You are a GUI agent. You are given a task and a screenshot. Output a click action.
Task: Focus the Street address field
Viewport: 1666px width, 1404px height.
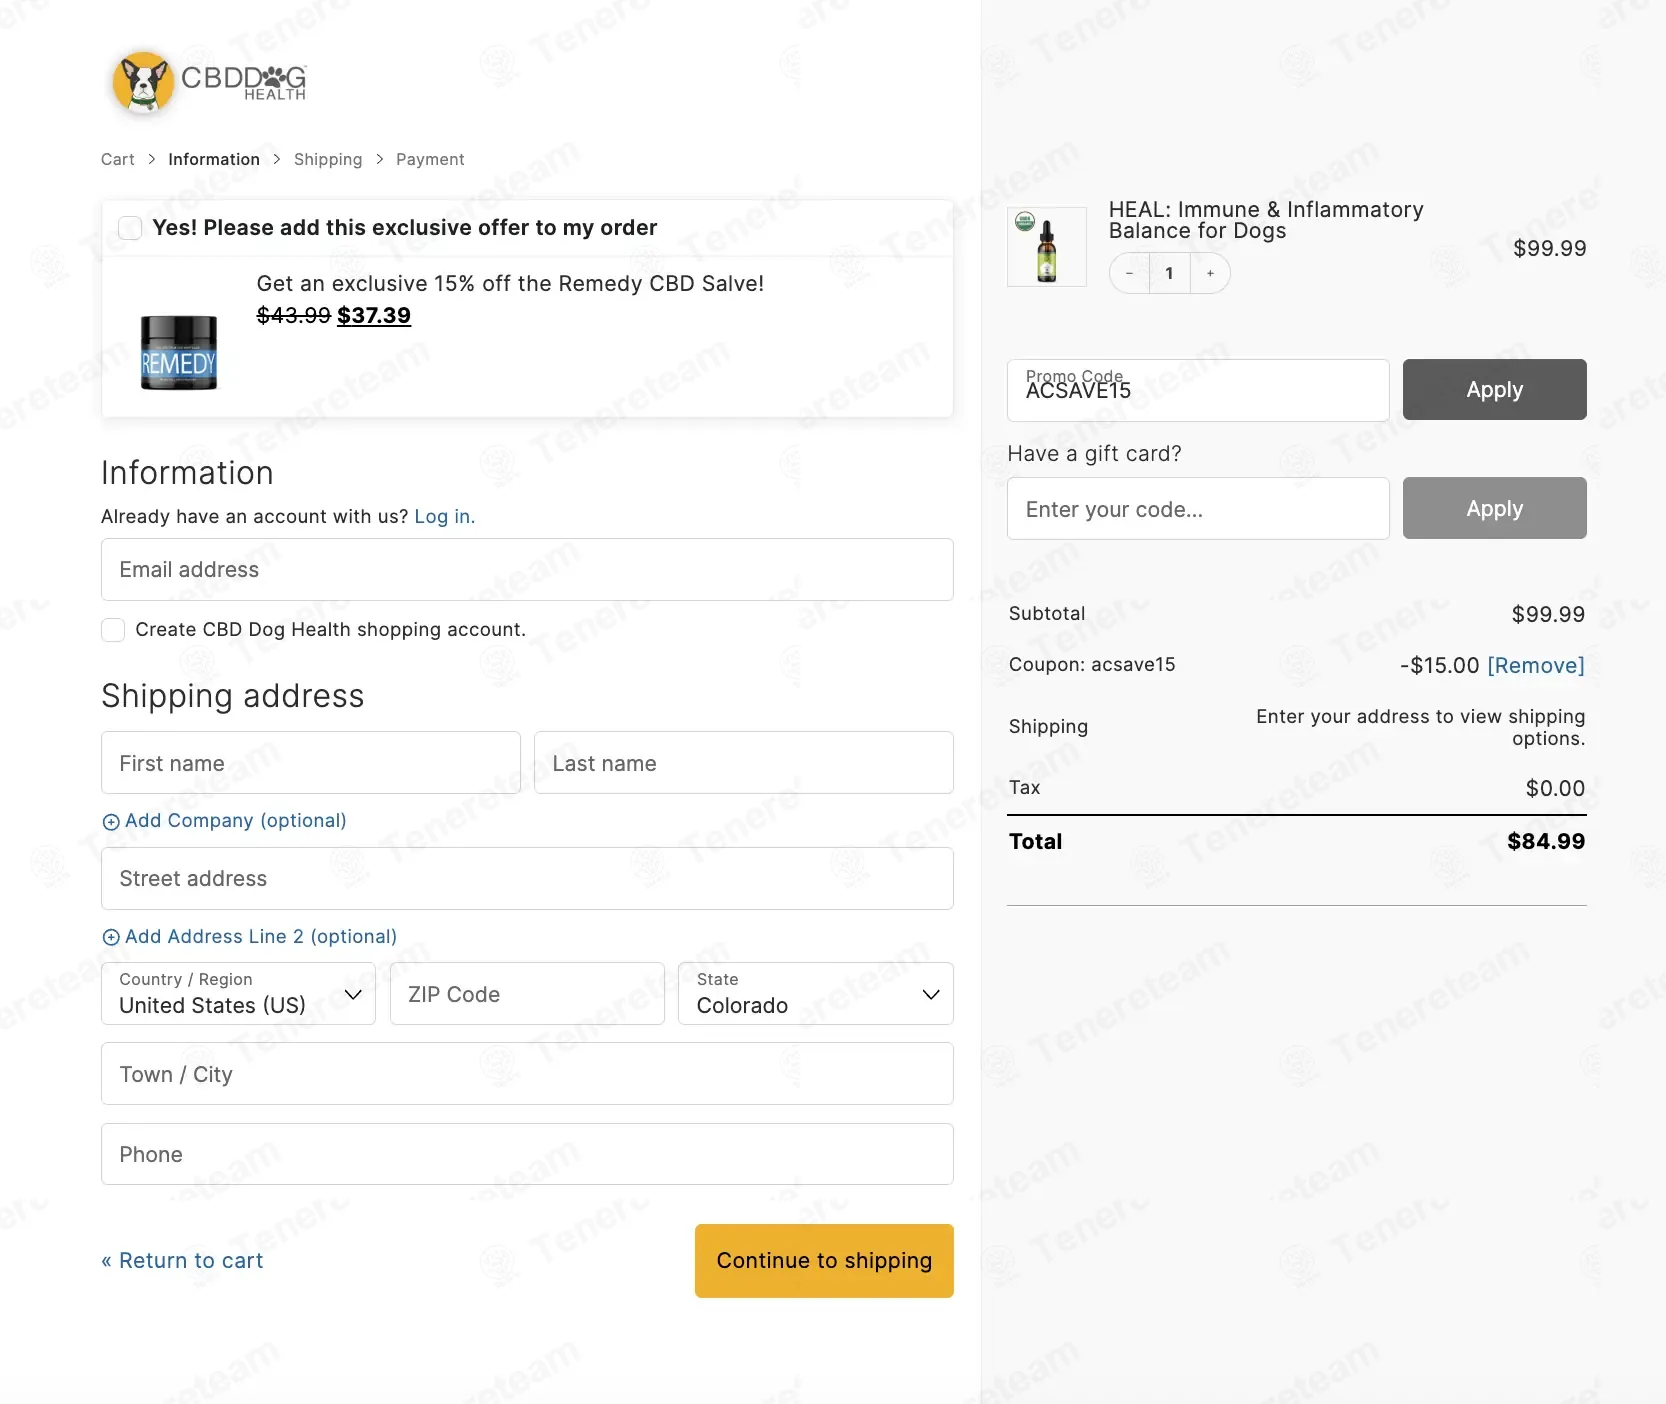tap(527, 879)
